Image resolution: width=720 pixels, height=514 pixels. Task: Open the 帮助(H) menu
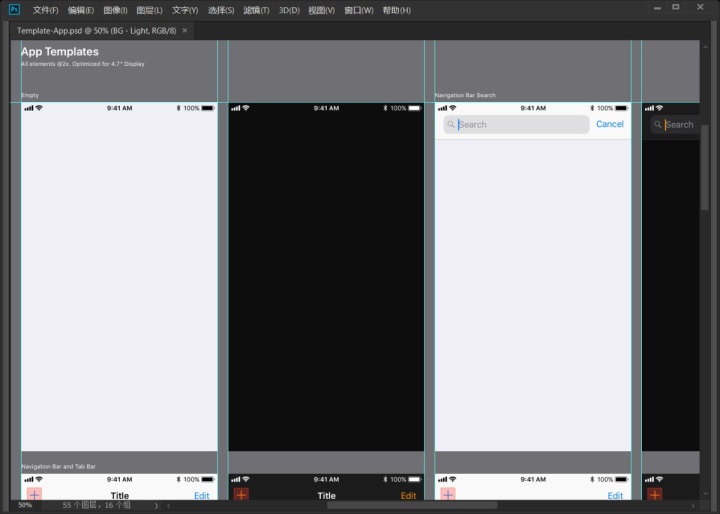tap(397, 10)
